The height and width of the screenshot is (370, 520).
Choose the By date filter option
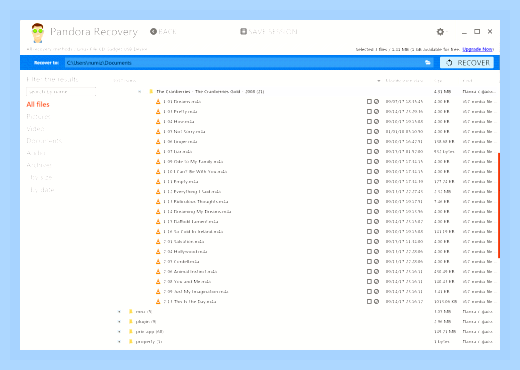[42, 190]
